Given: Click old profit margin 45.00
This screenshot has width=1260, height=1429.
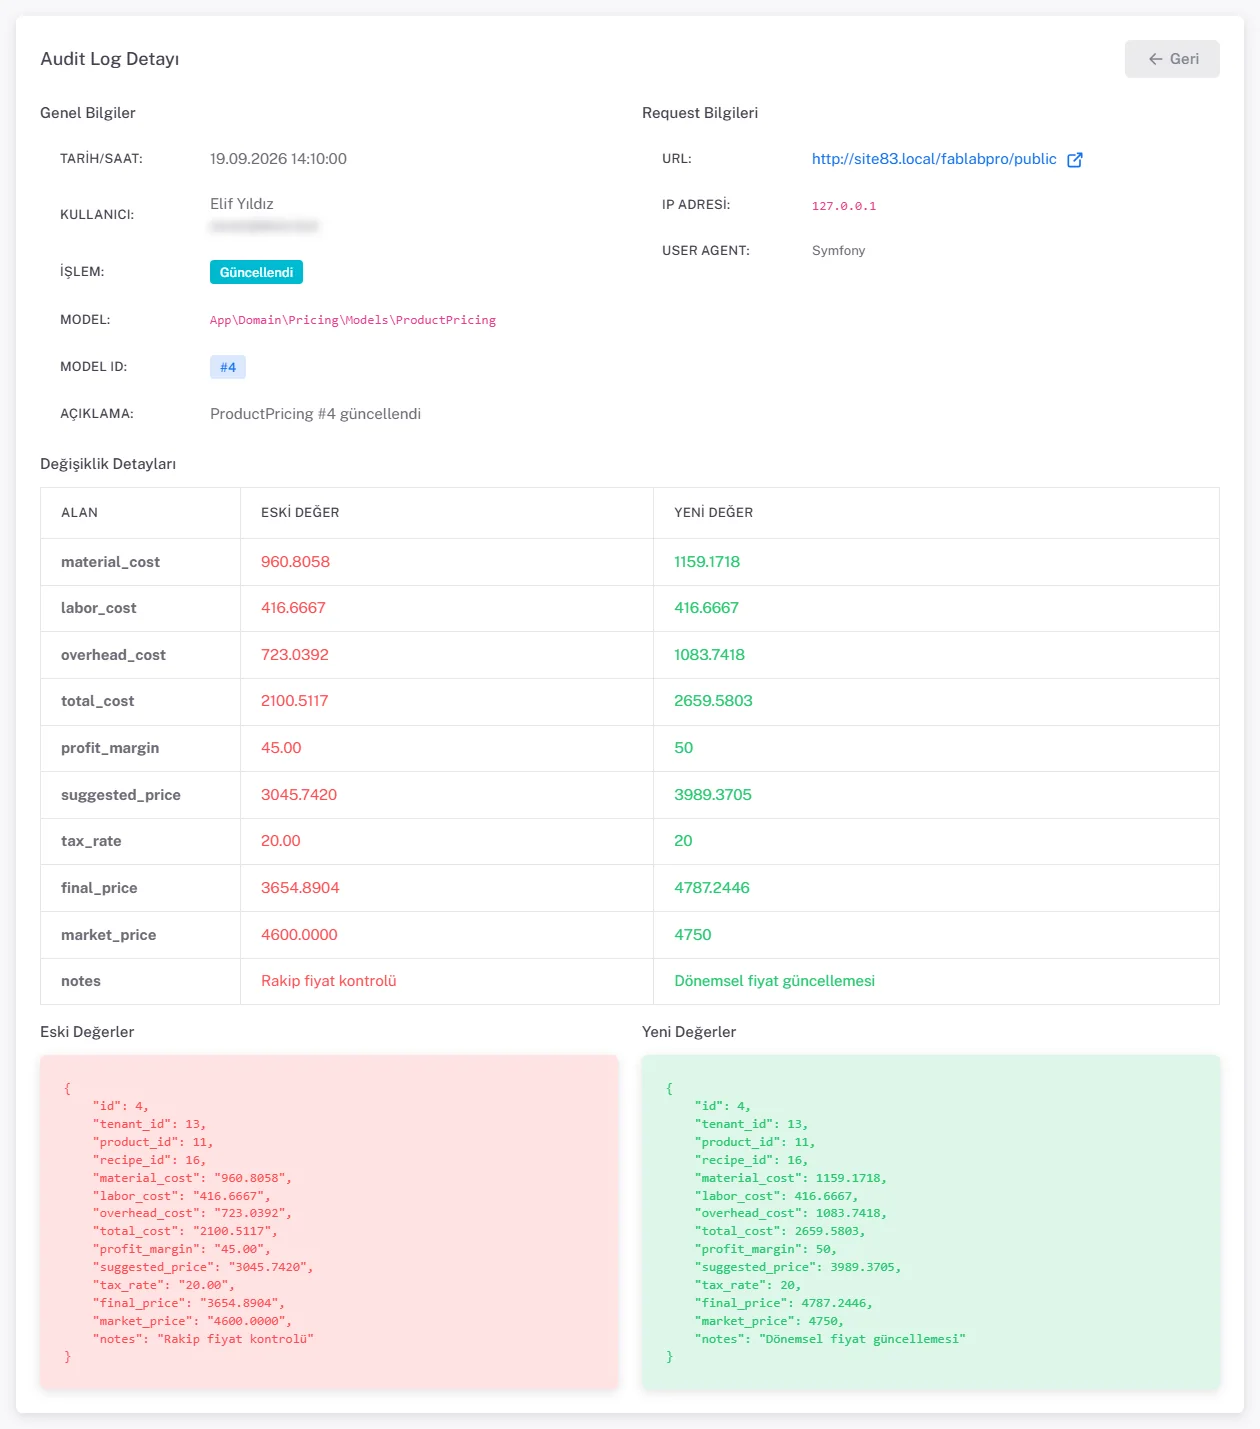Looking at the screenshot, I should pos(281,748).
